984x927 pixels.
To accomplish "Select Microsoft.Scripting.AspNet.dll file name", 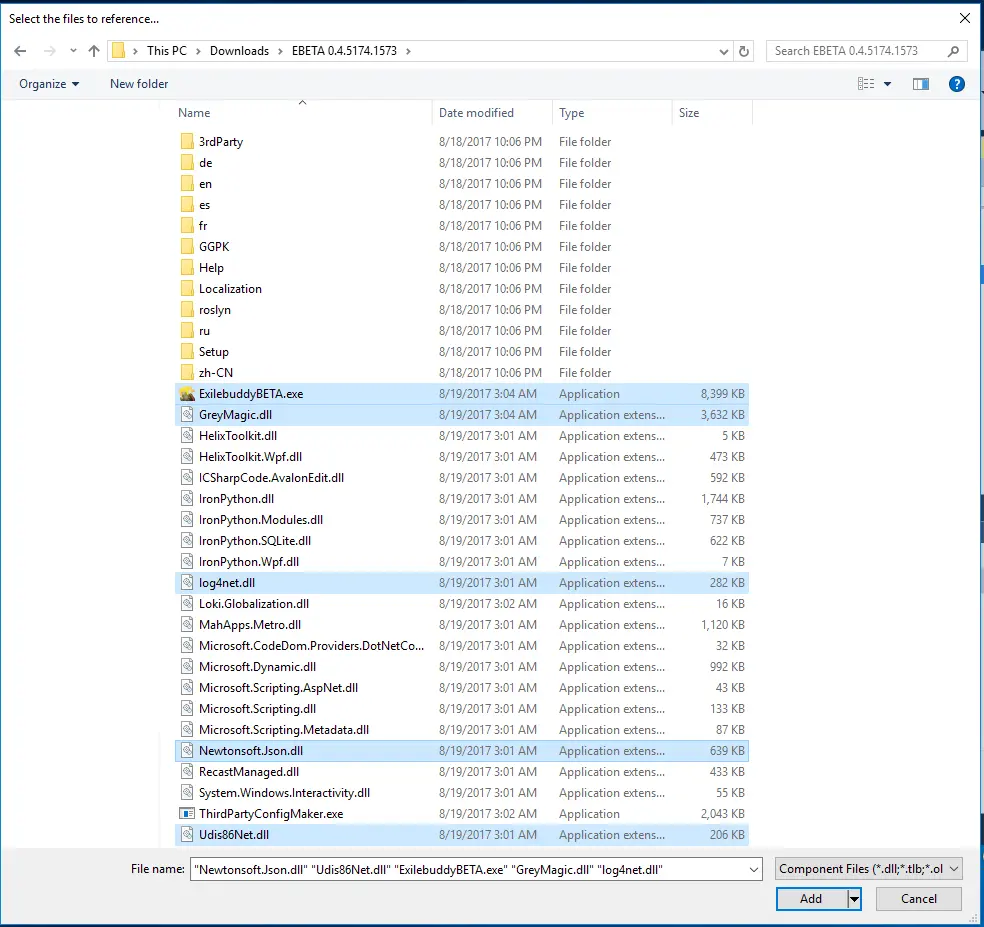I will [279, 688].
